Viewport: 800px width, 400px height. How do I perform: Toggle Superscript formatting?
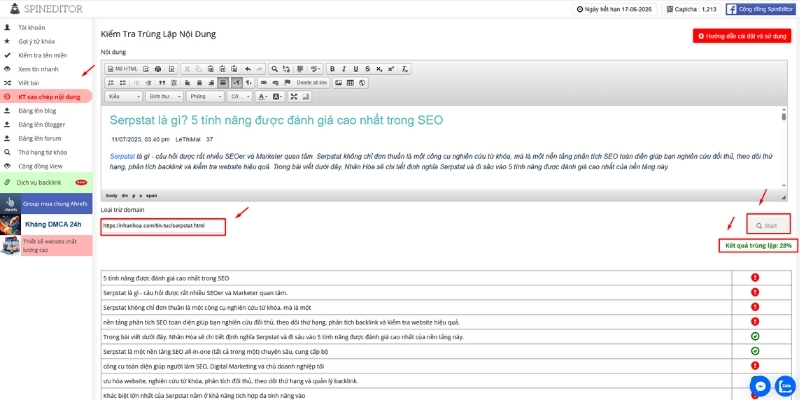pos(391,69)
